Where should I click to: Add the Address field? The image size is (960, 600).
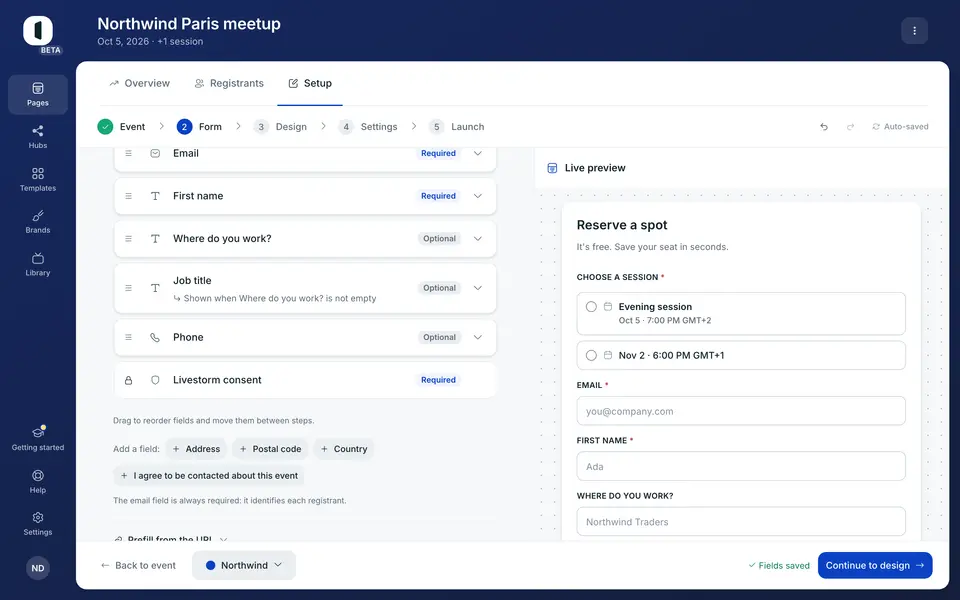click(196, 449)
